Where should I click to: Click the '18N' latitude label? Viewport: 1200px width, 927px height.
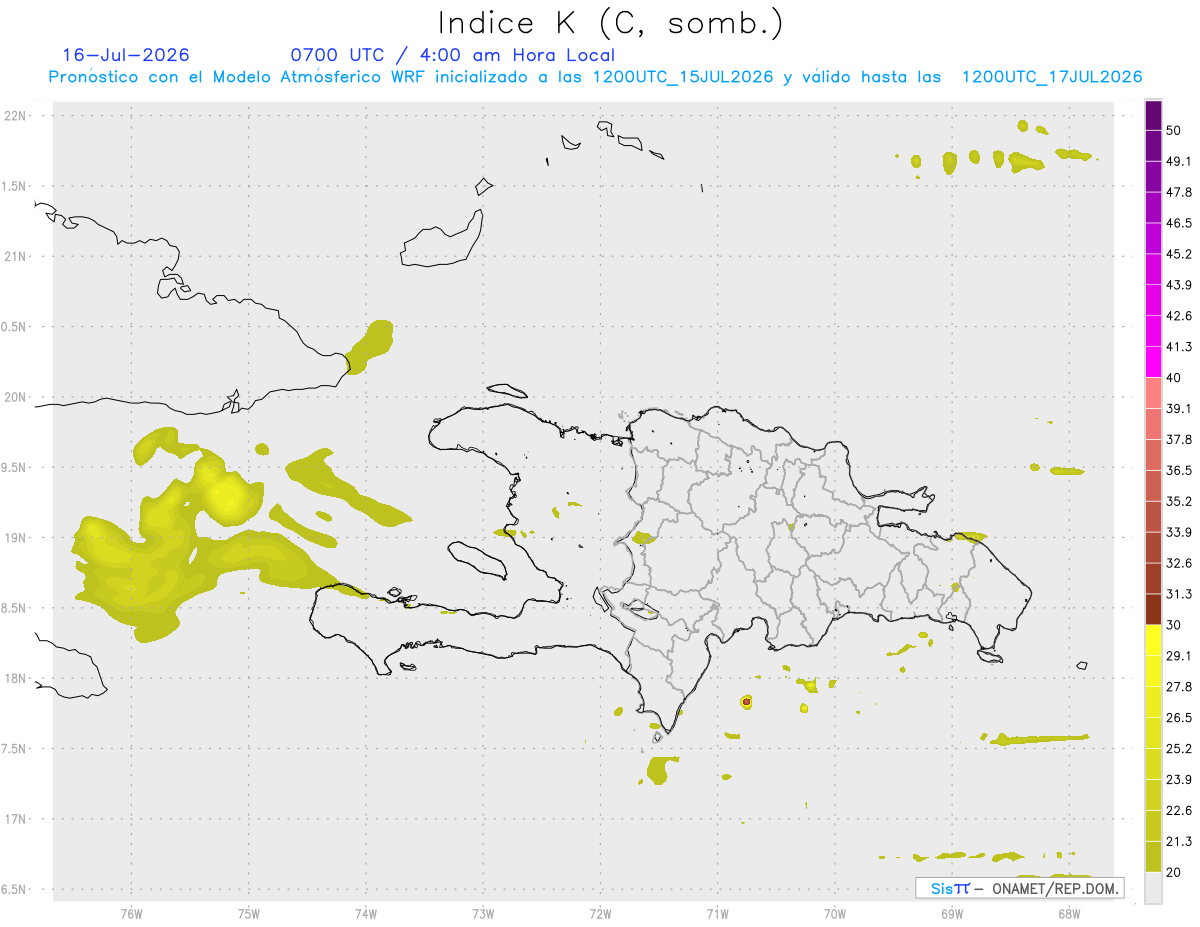pyautogui.click(x=14, y=678)
